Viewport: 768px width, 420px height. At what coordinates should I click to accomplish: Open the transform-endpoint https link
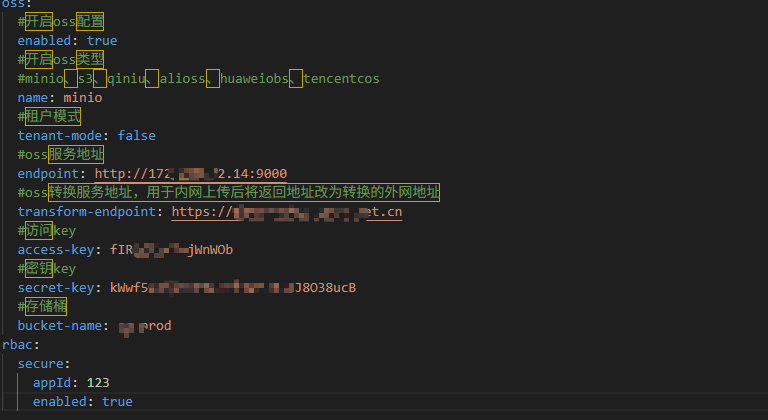[x=287, y=212]
